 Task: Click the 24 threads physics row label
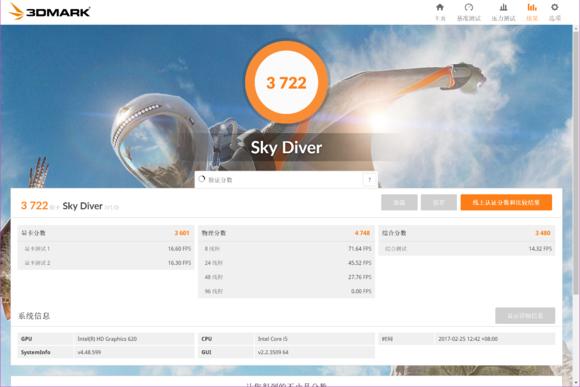(213, 263)
